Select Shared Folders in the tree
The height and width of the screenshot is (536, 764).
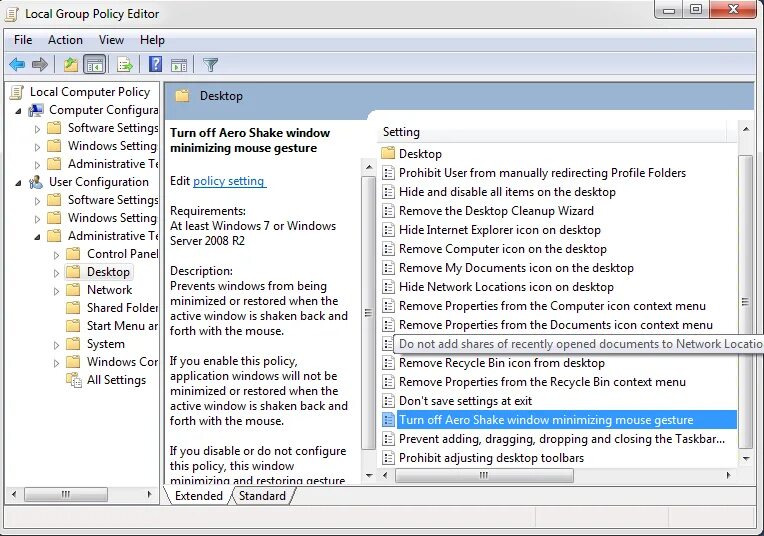(122, 308)
